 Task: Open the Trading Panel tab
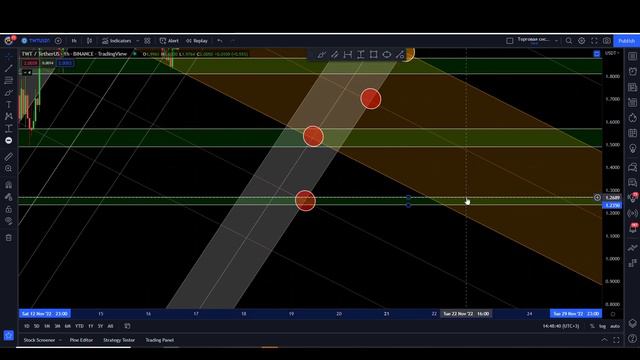(160, 340)
